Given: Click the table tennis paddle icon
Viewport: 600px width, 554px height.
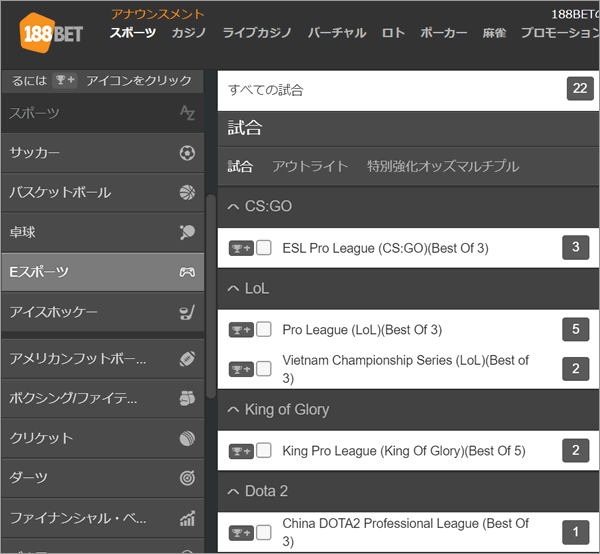Looking at the screenshot, I should 187,232.
